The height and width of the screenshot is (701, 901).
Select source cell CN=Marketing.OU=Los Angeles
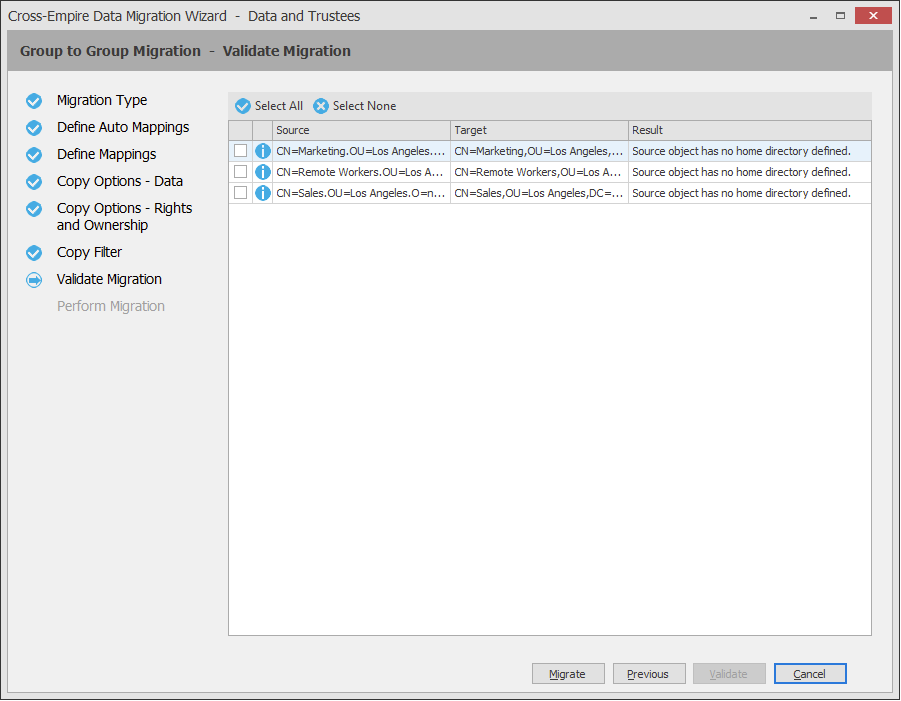coord(361,151)
